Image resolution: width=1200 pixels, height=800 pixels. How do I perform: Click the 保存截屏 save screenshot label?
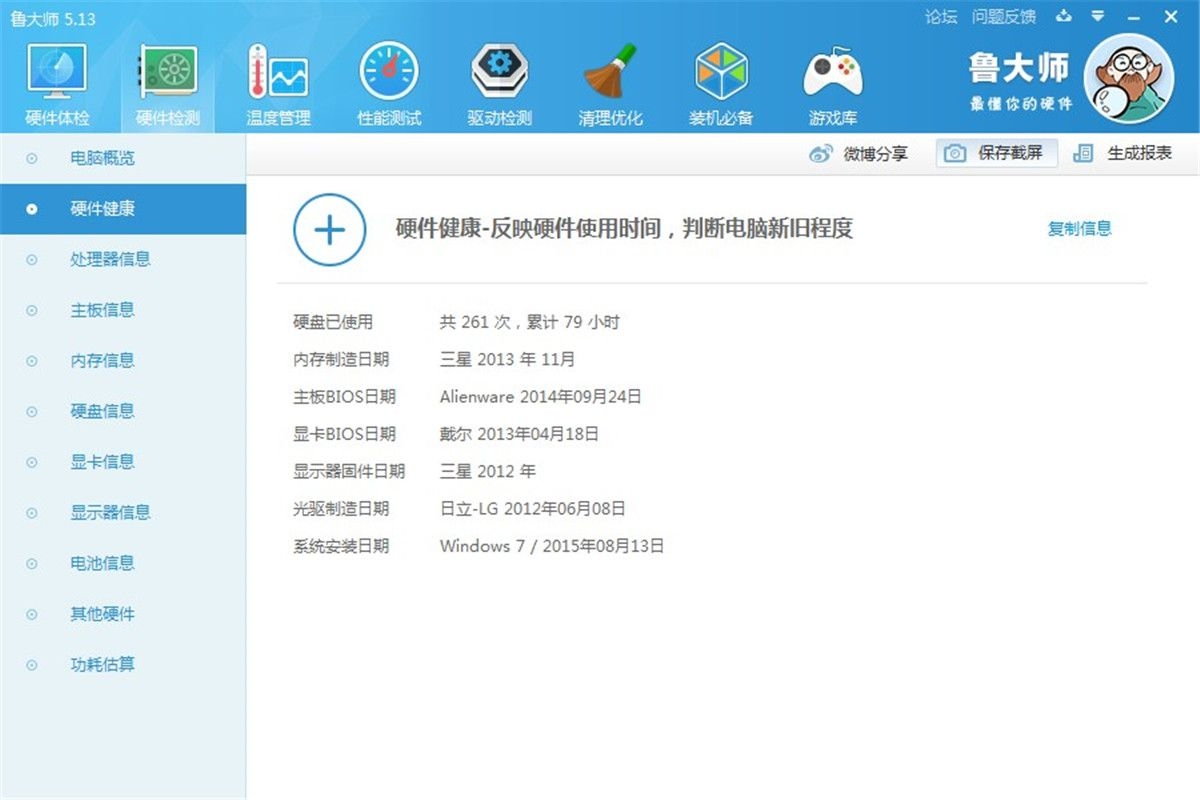pos(1010,154)
